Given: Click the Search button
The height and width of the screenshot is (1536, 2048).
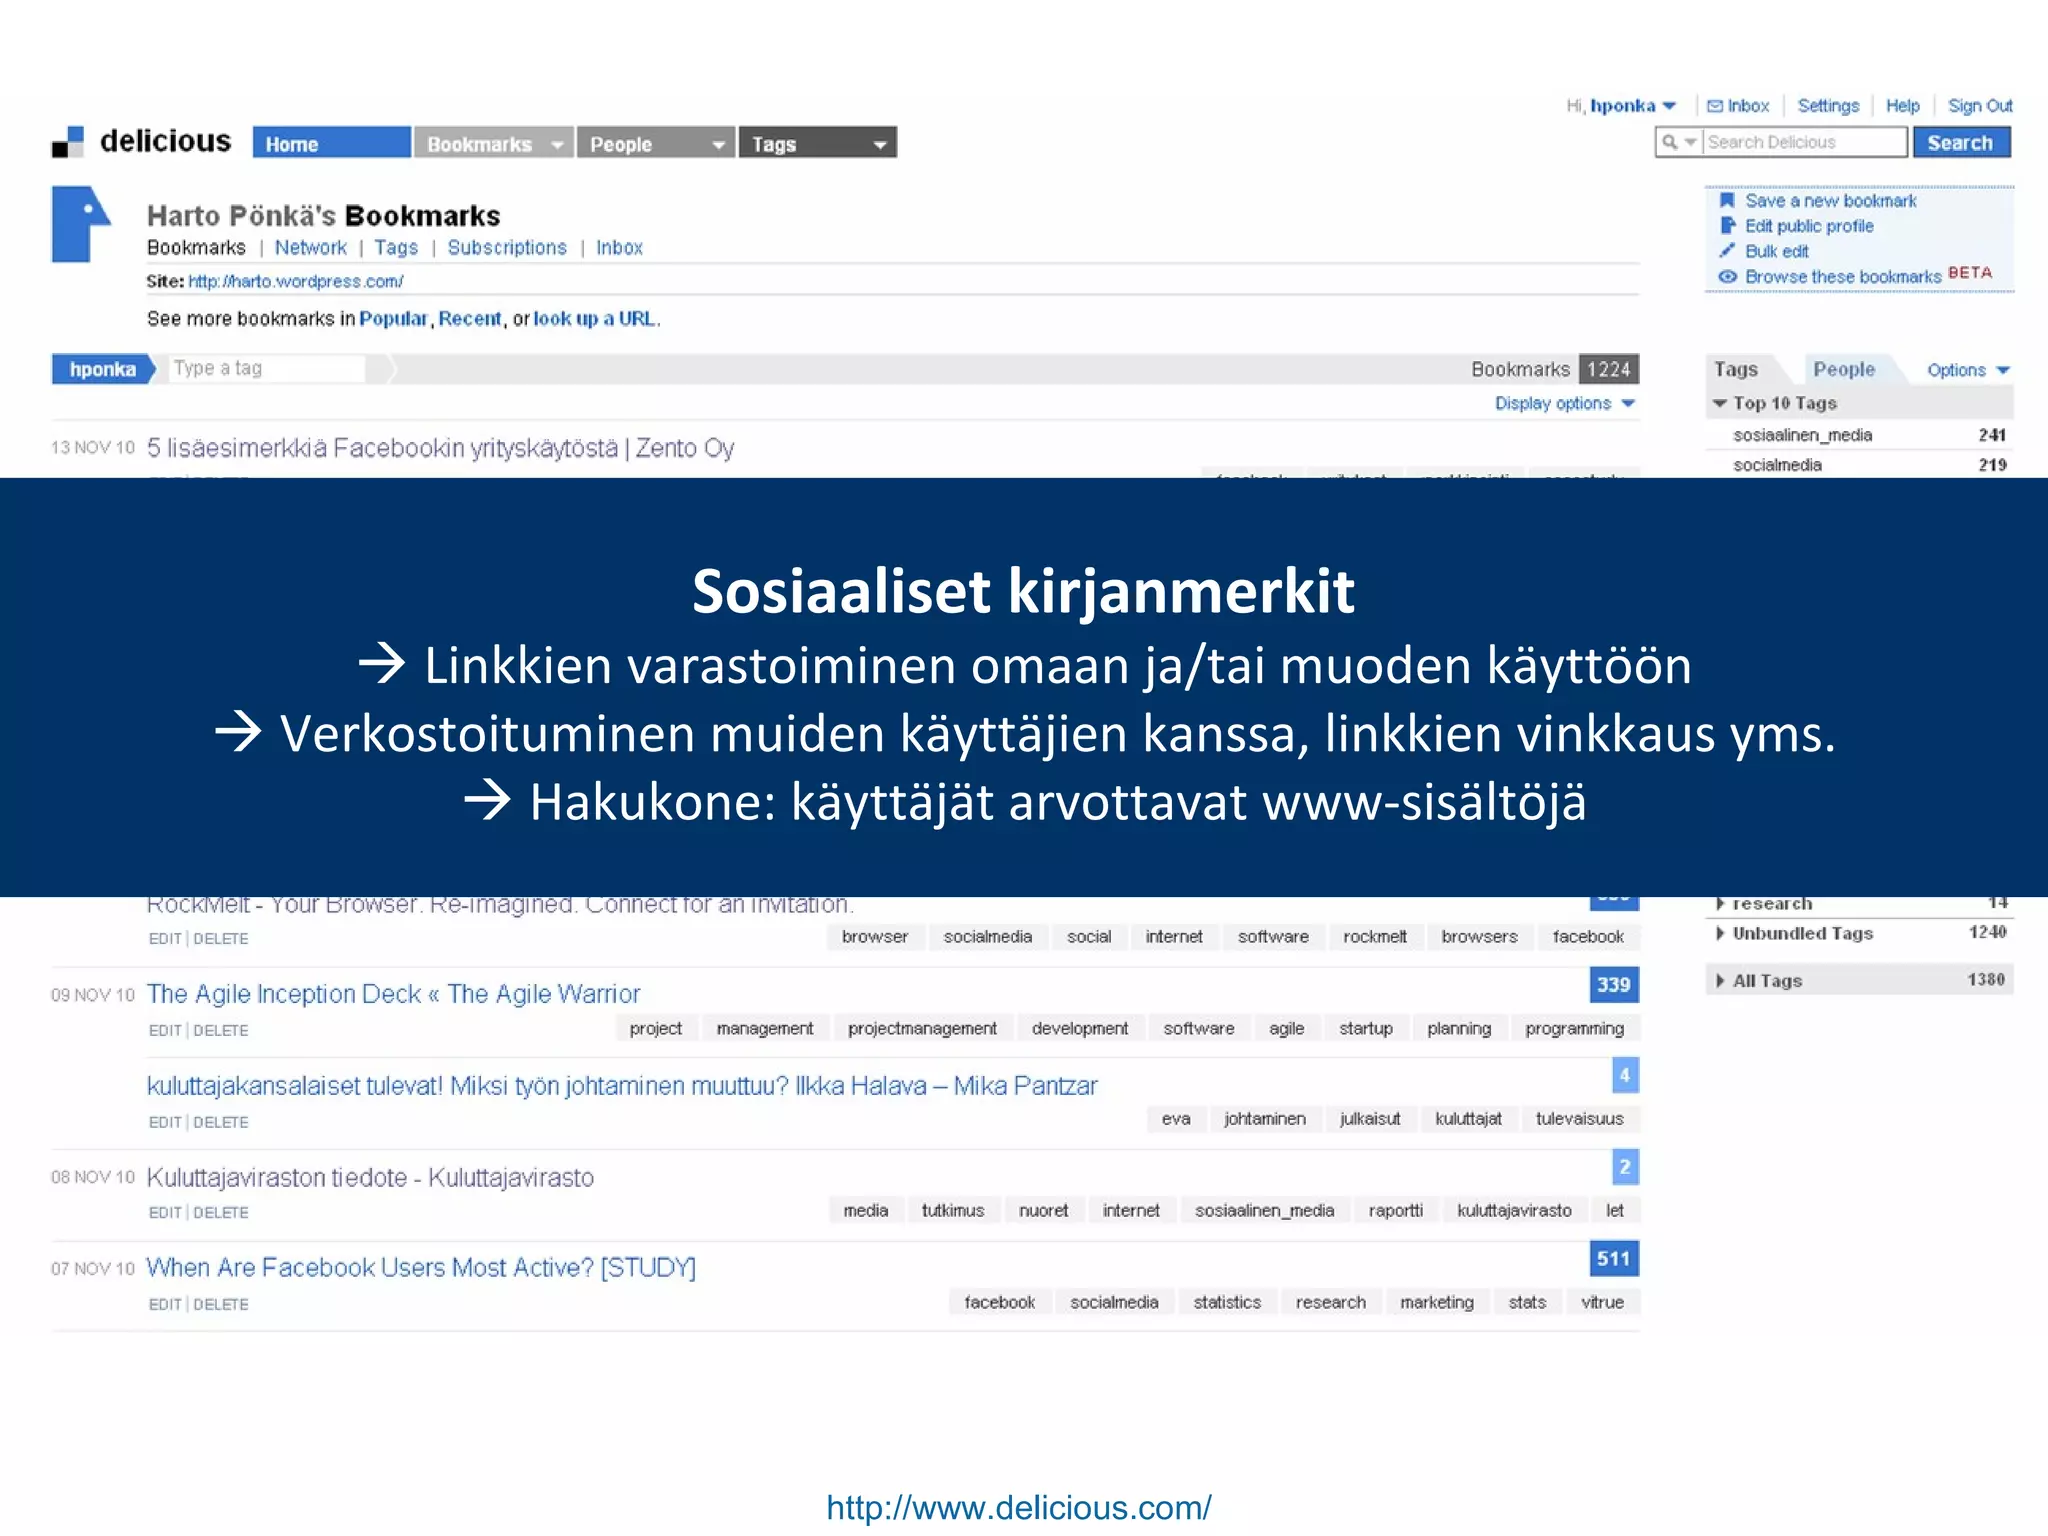Looking at the screenshot, I should pos(1961,143).
